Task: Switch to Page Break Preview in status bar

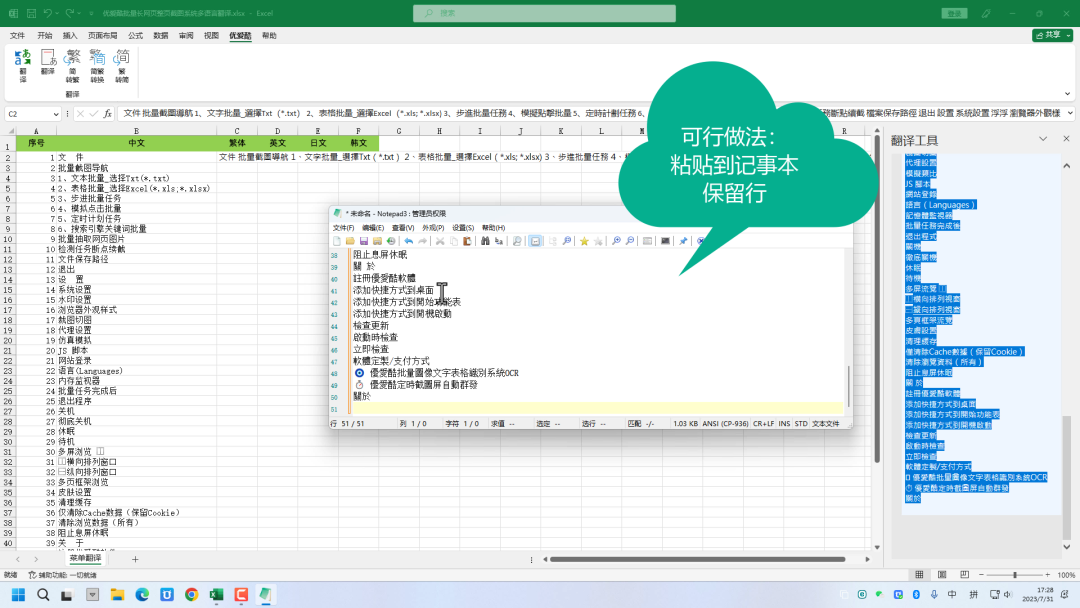Action: (x=964, y=575)
